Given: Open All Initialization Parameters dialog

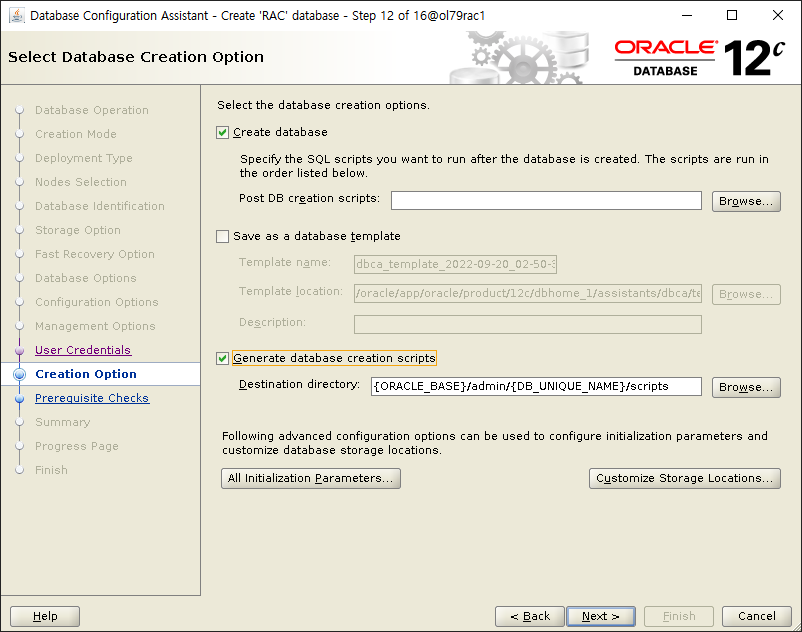Looking at the screenshot, I should coord(310,478).
